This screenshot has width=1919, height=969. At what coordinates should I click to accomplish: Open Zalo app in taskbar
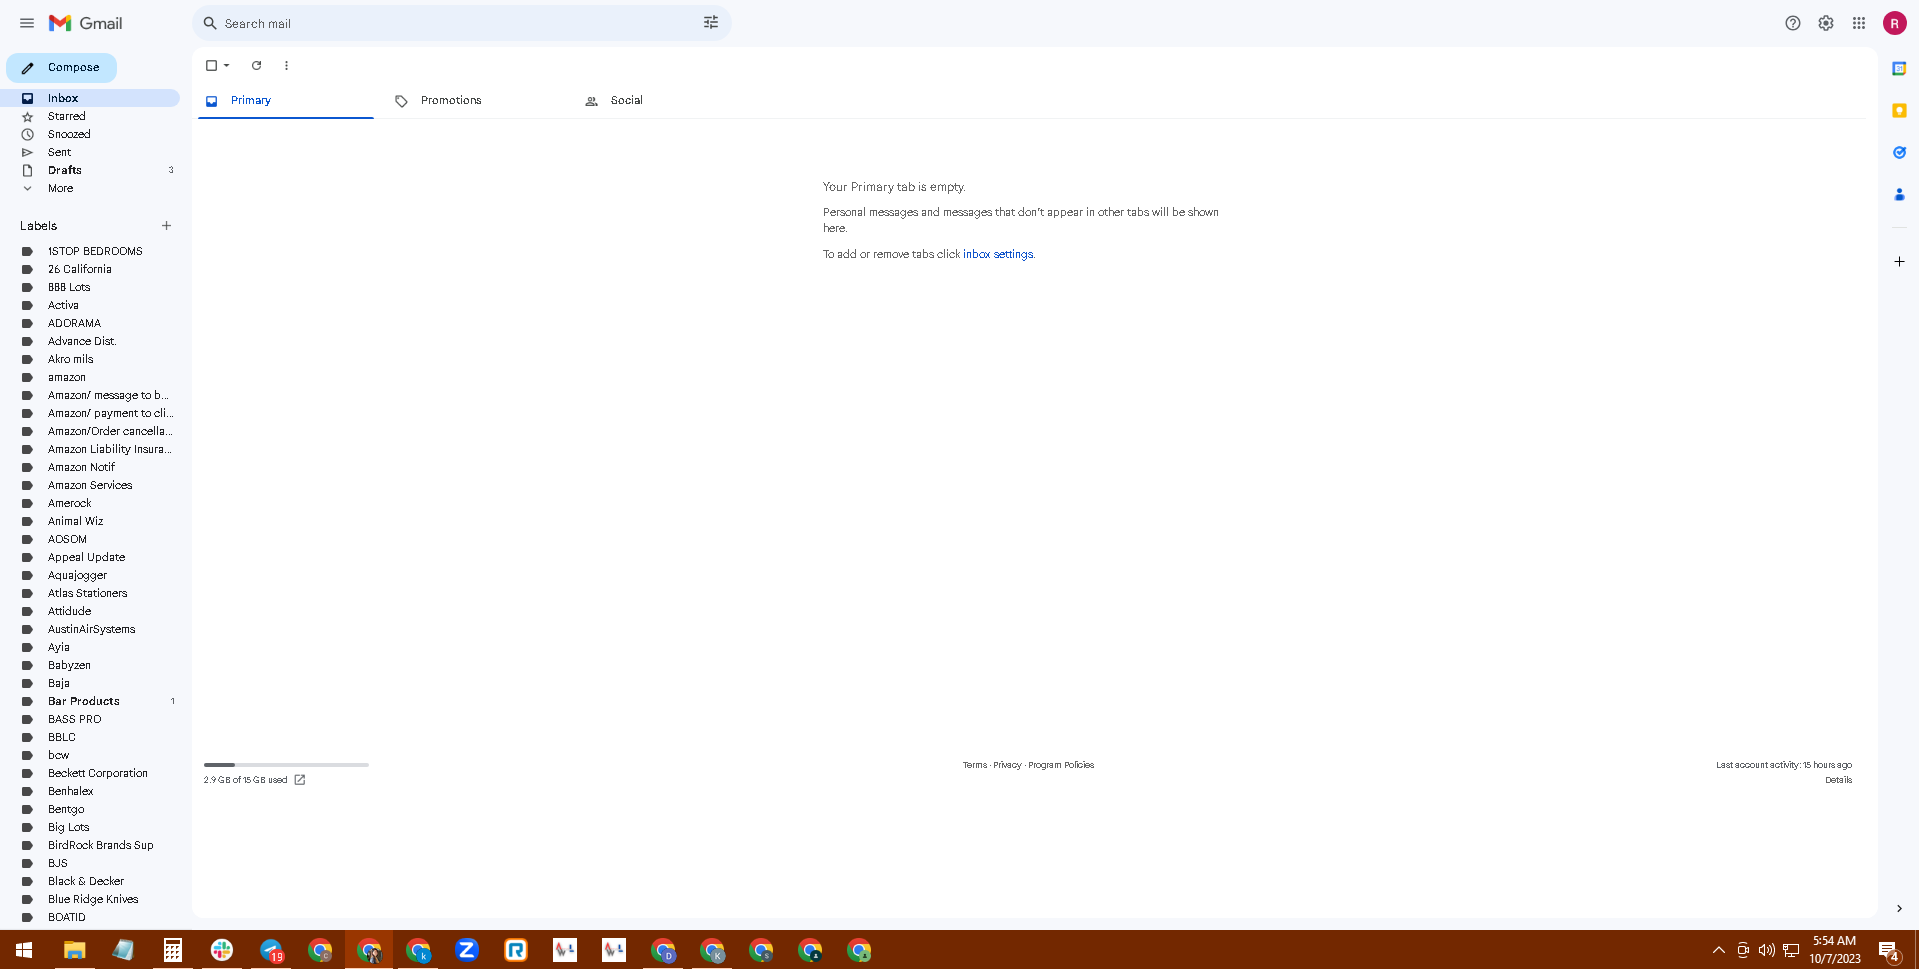click(467, 950)
